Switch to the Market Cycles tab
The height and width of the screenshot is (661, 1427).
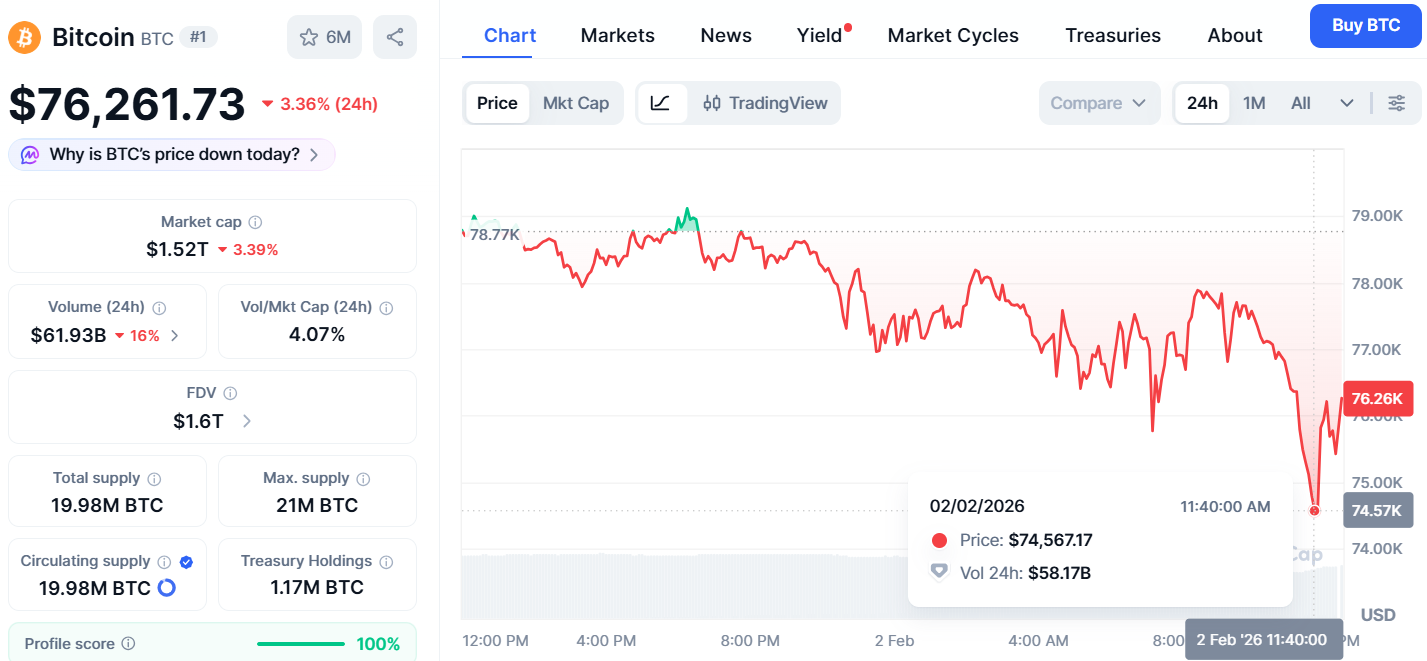pos(953,35)
